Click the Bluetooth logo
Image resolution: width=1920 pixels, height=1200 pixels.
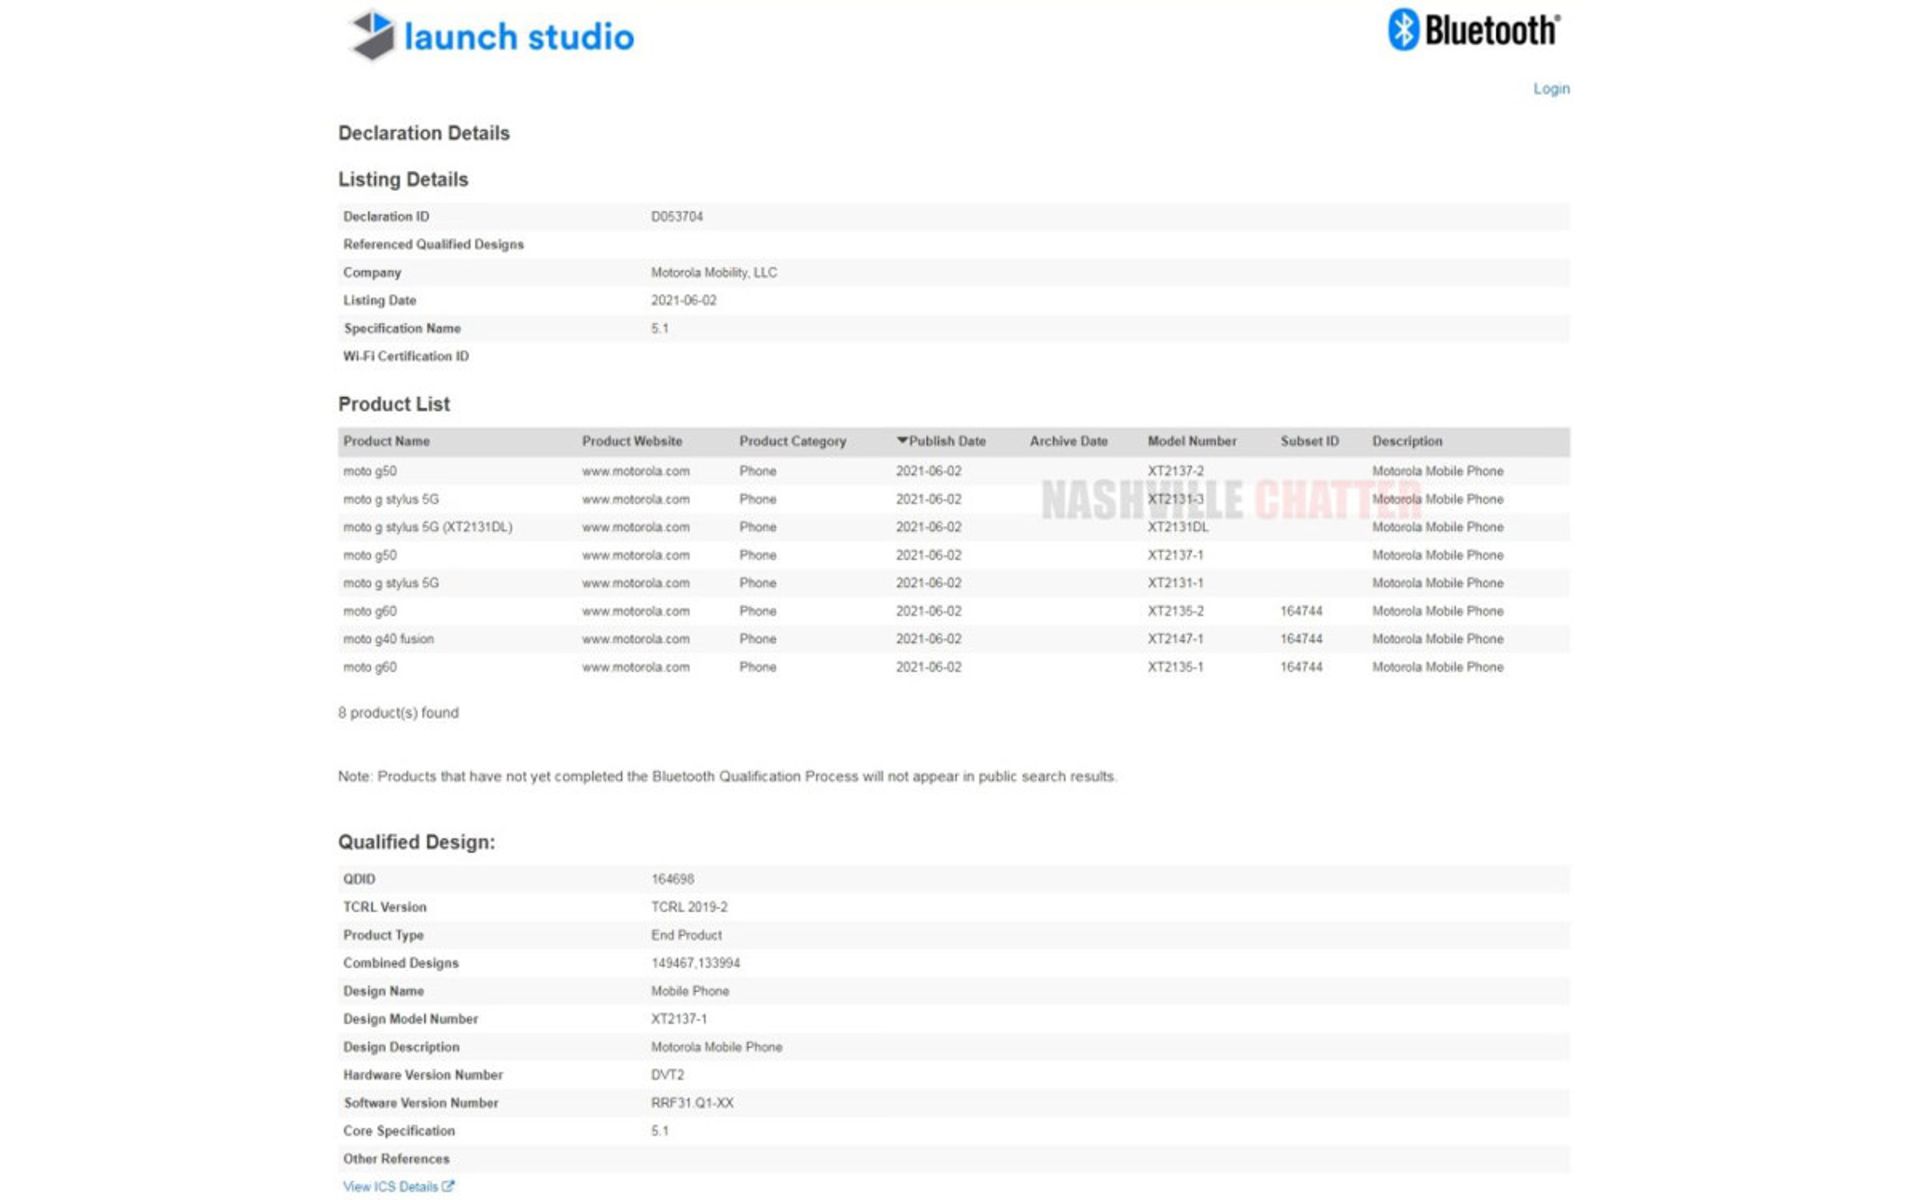click(1474, 30)
